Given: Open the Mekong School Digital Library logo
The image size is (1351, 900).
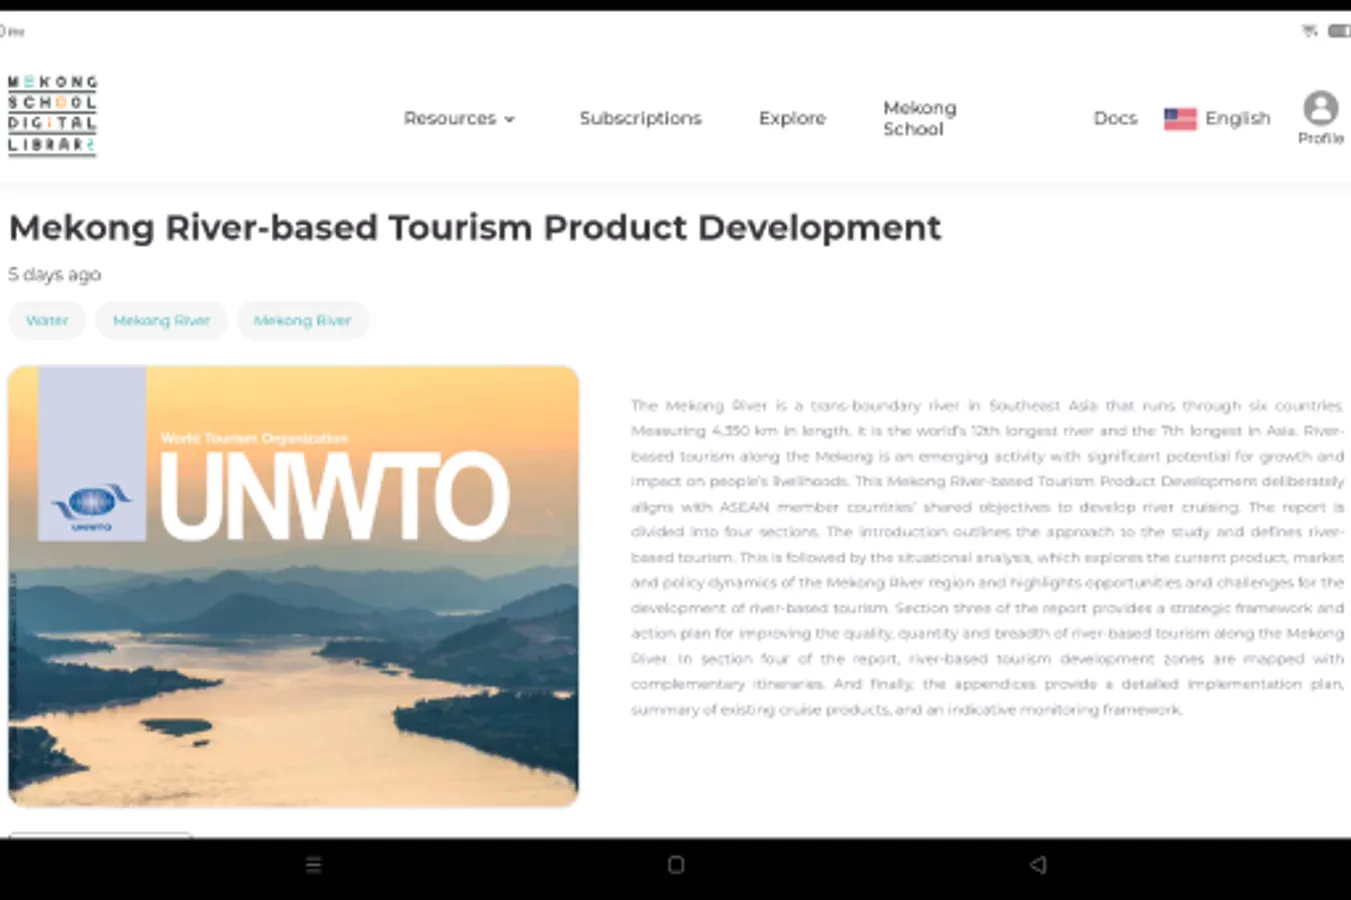Looking at the screenshot, I should click(x=52, y=115).
